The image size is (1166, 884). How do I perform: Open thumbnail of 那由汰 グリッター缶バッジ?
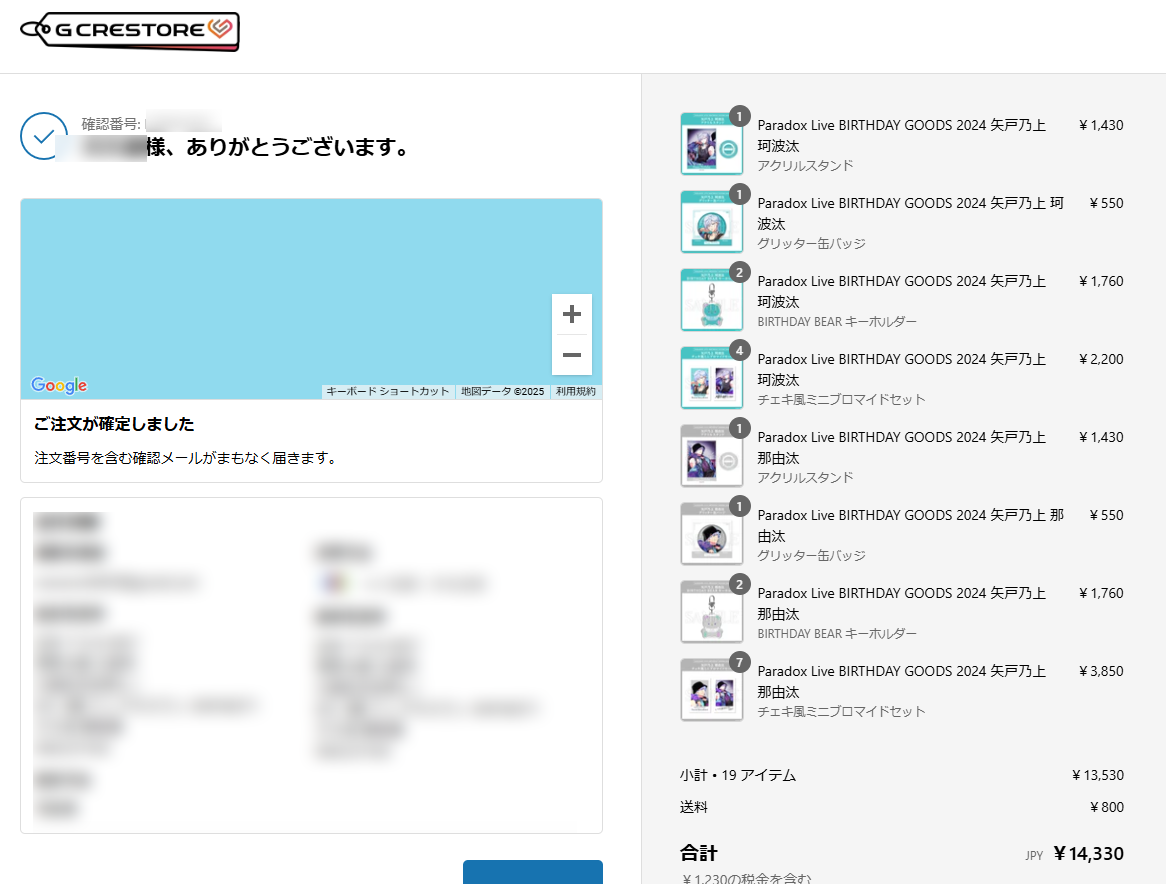[712, 535]
